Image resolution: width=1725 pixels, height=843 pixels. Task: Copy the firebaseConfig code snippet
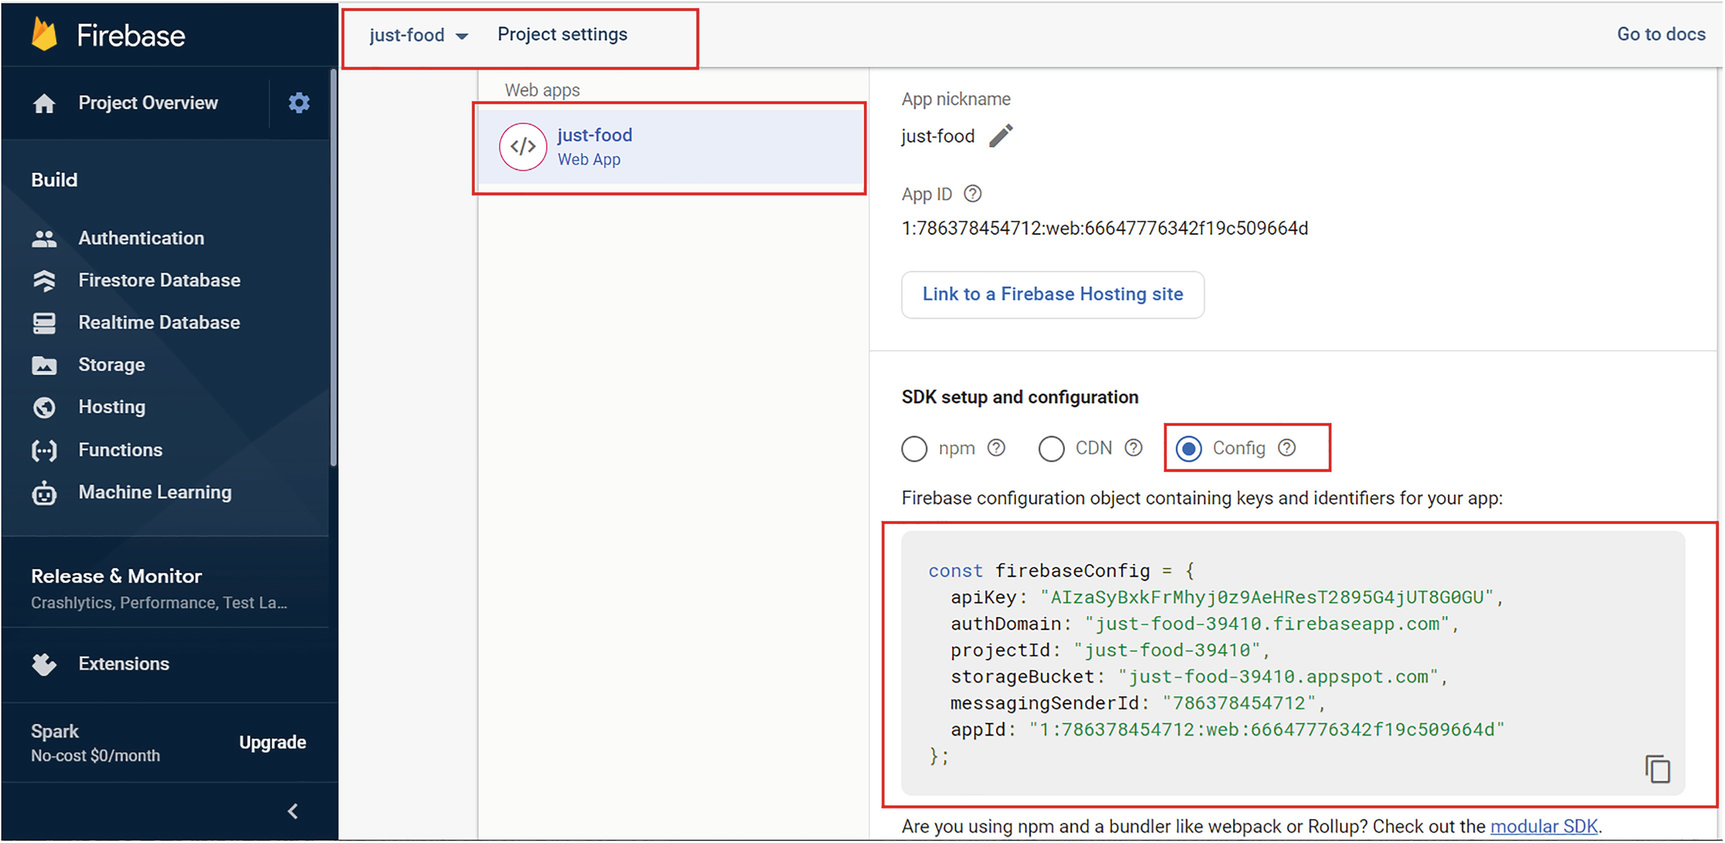pos(1657,769)
